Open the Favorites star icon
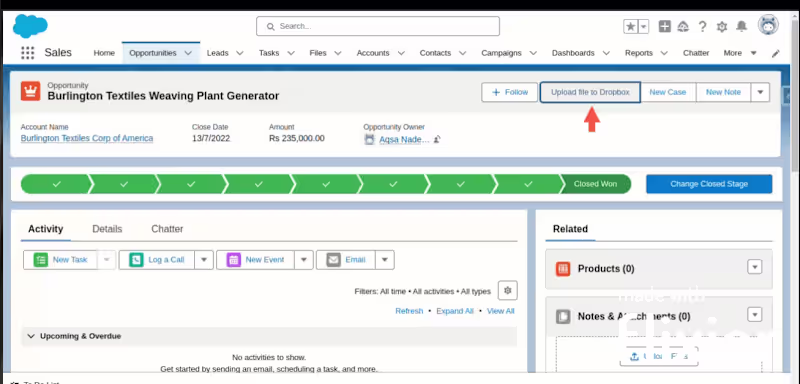 coord(631,27)
